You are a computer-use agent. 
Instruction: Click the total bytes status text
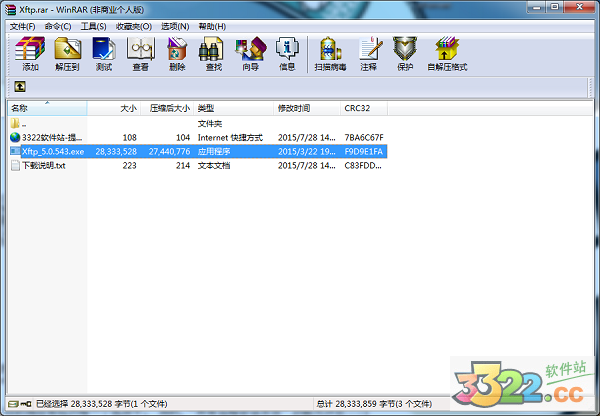point(374,404)
